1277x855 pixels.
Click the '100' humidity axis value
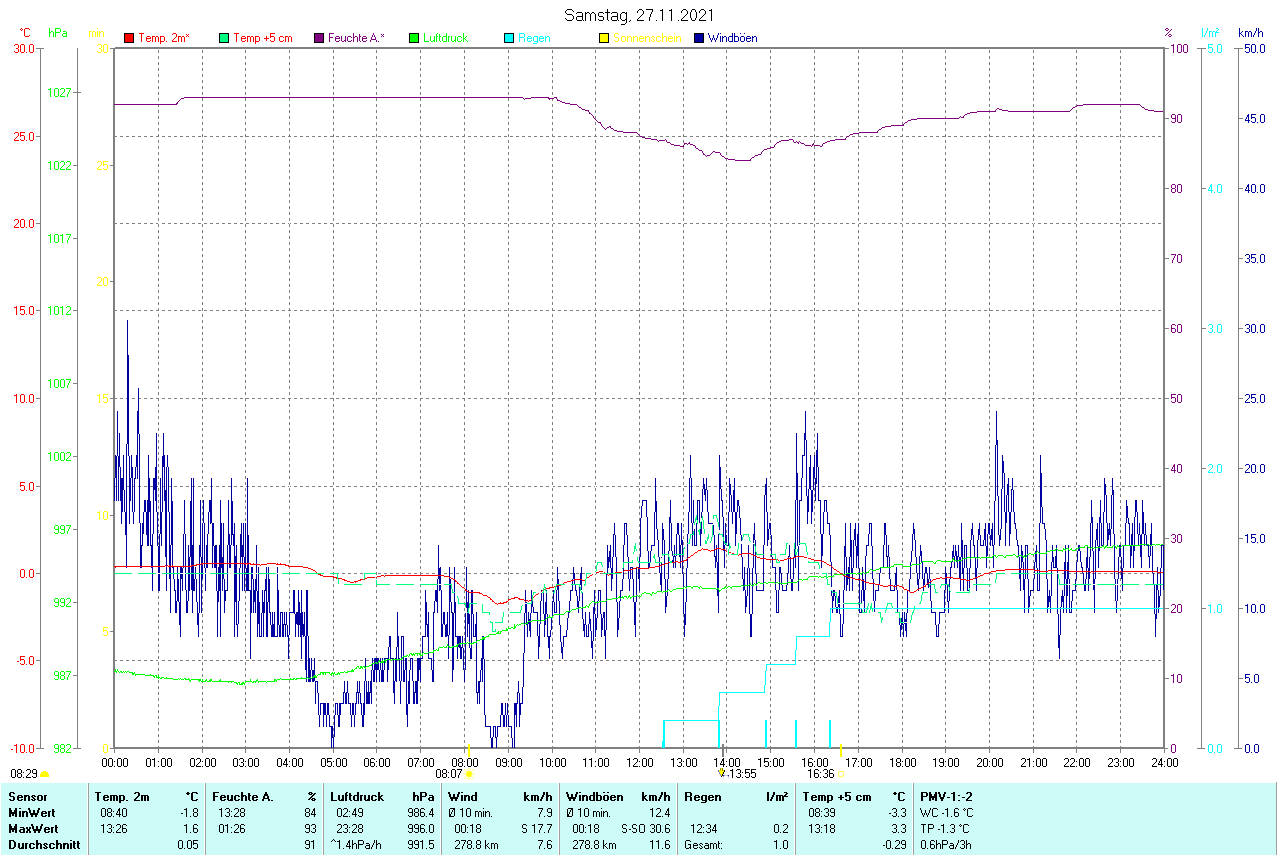(x=1178, y=48)
